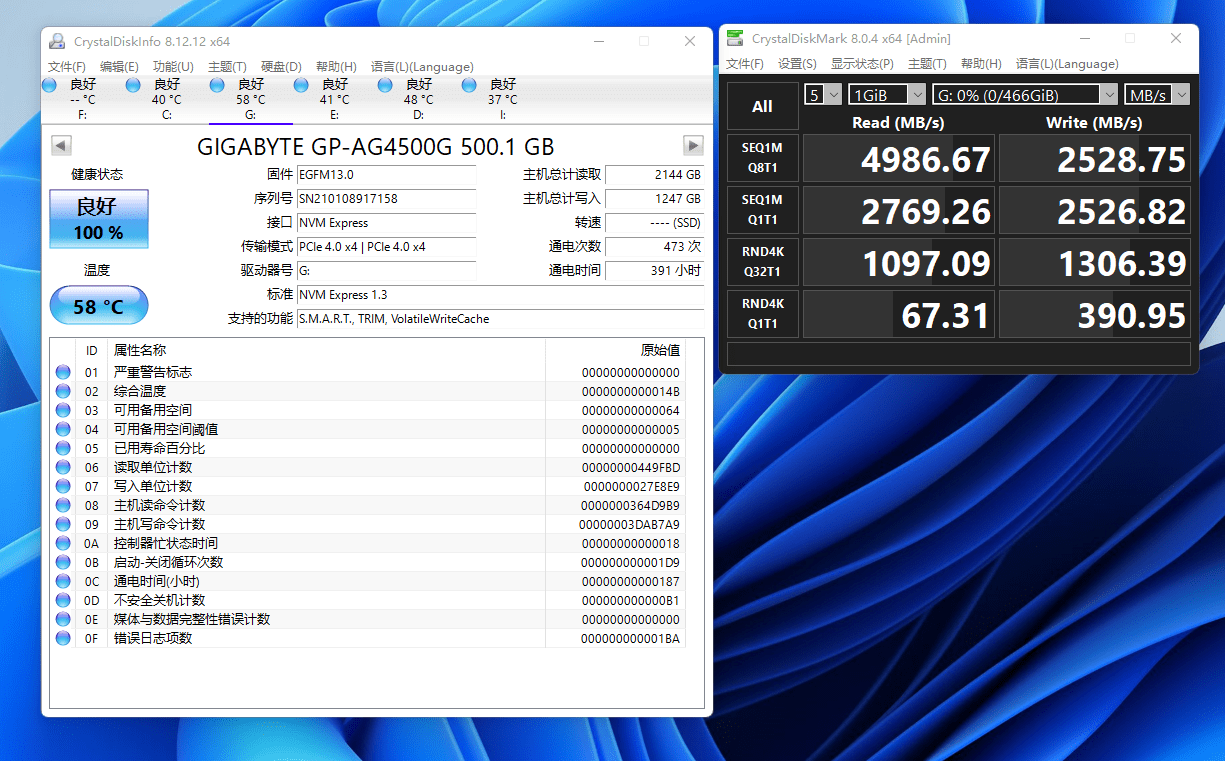Click status orb for attribute 05 已用寿命百分比
Screen dimensions: 1225x761
pyautogui.click(x=64, y=448)
